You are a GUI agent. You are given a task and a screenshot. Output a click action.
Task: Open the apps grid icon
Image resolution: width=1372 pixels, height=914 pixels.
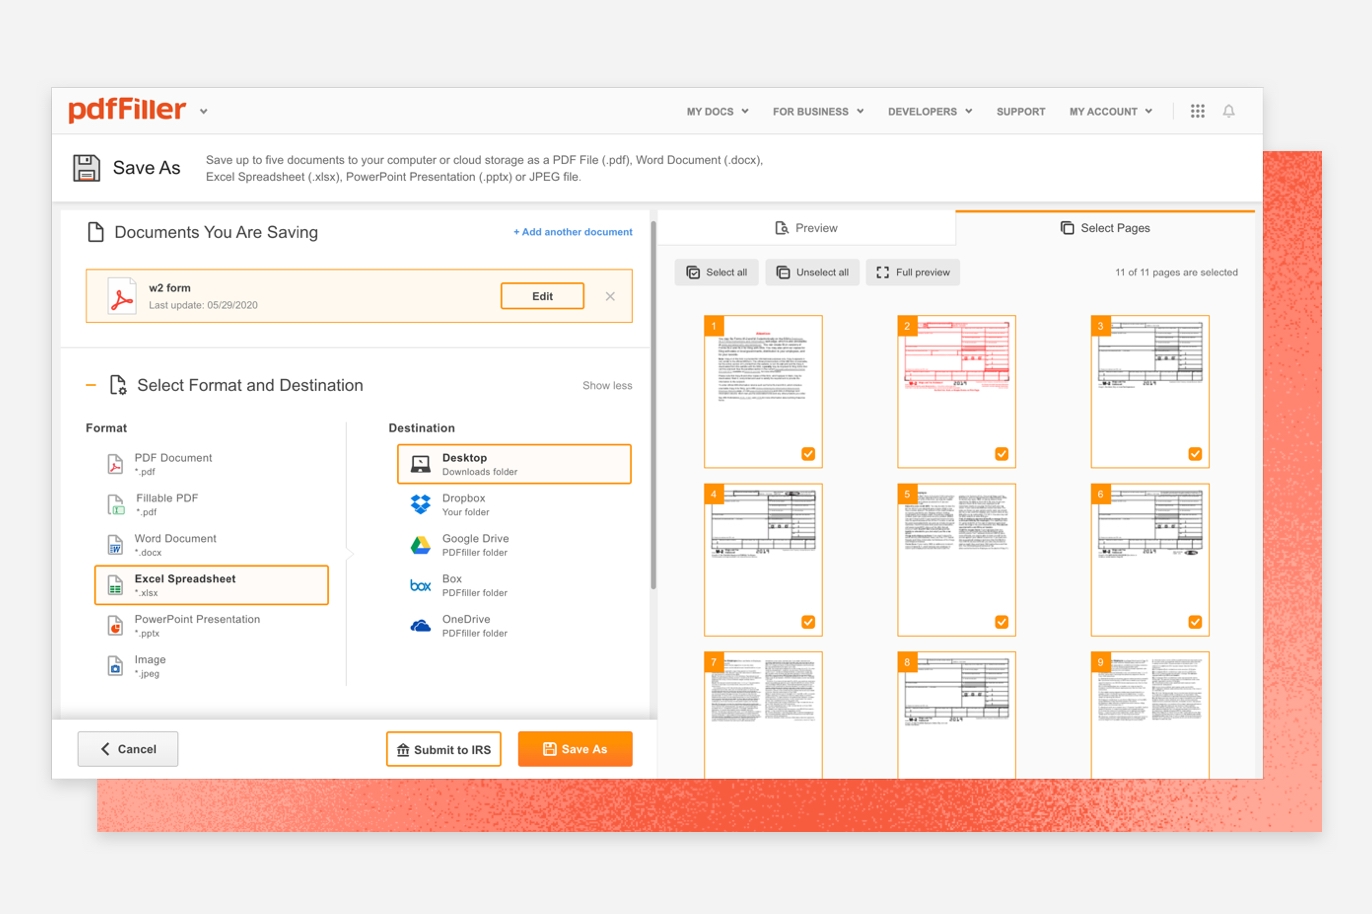pyautogui.click(x=1197, y=111)
